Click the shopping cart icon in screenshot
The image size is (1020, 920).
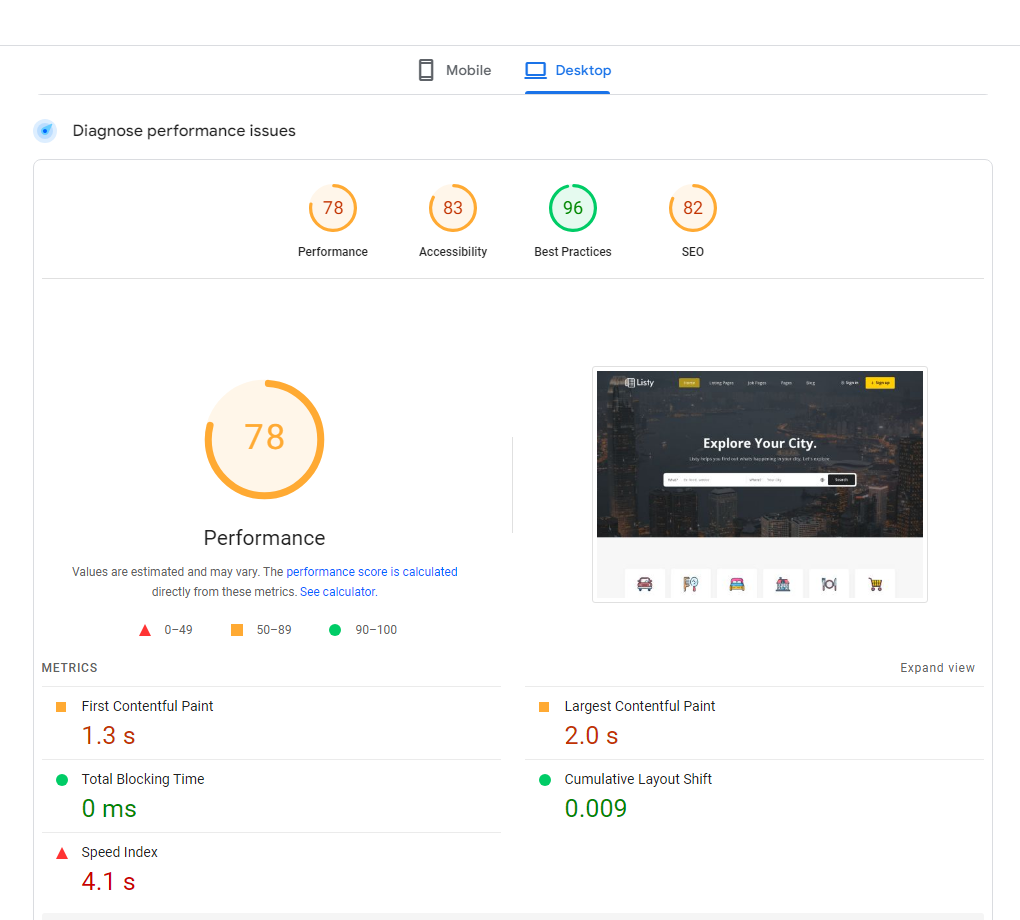tap(876, 584)
